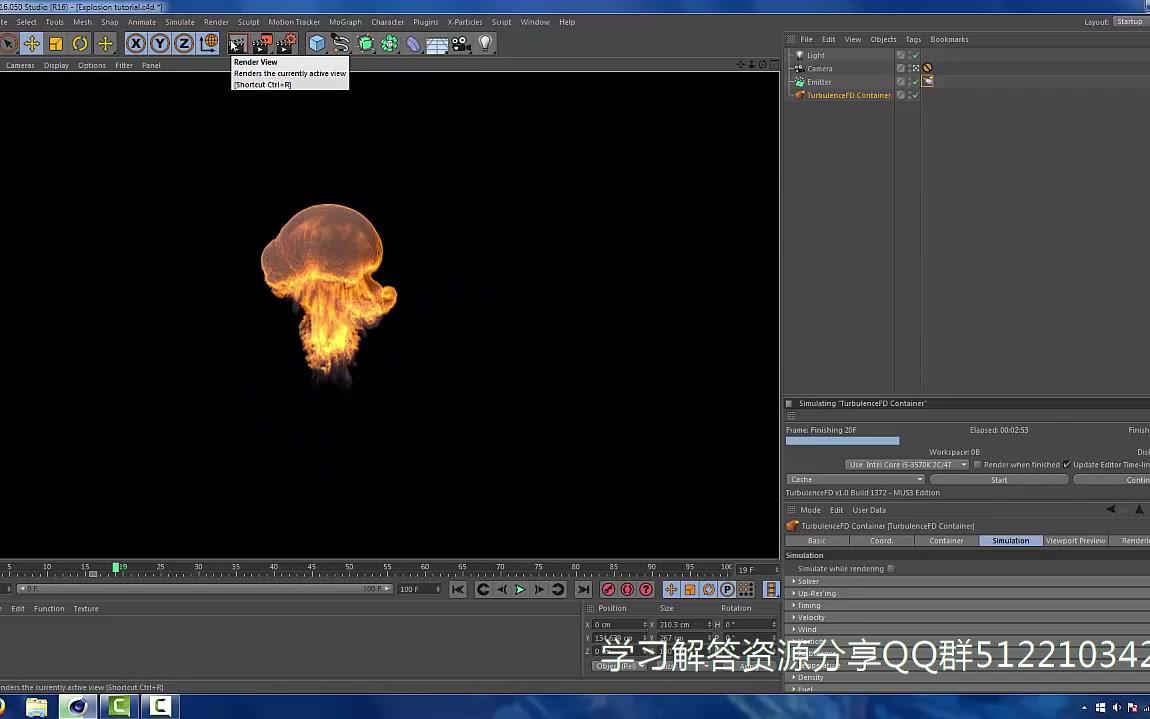Open the Cube primitive icon

pyautogui.click(x=316, y=43)
